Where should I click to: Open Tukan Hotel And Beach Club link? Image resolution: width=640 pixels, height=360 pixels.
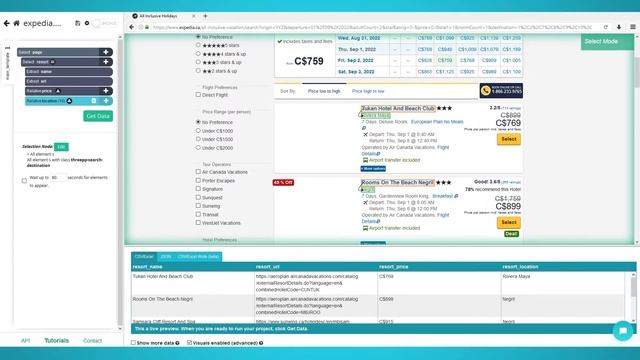[398, 108]
